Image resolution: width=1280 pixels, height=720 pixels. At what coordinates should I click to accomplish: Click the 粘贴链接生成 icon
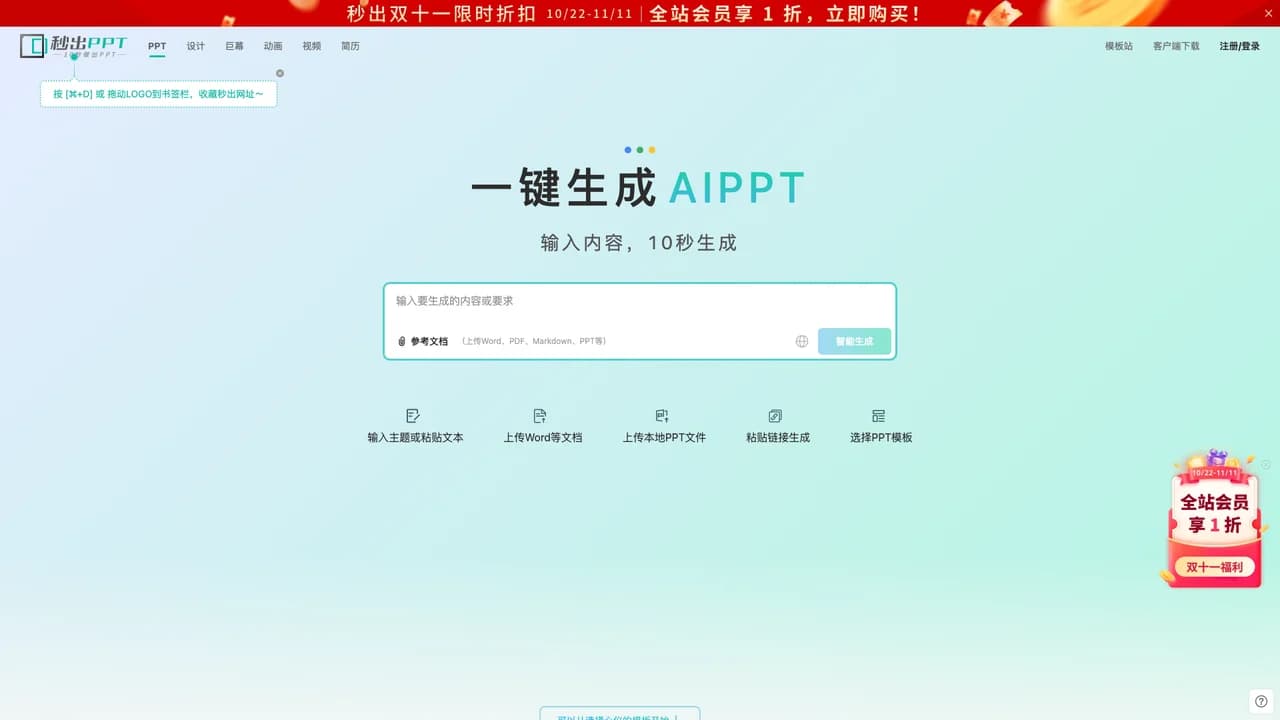[775, 416]
